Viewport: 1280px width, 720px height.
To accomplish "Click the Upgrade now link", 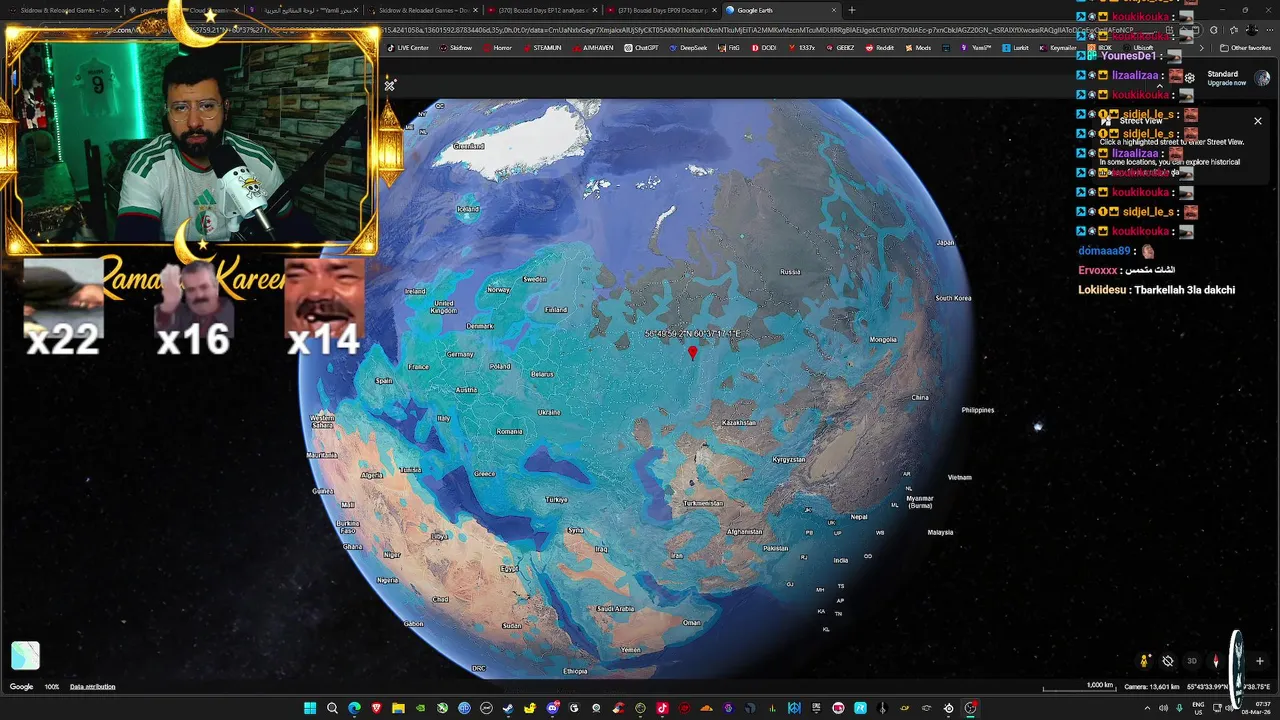I will [1226, 83].
